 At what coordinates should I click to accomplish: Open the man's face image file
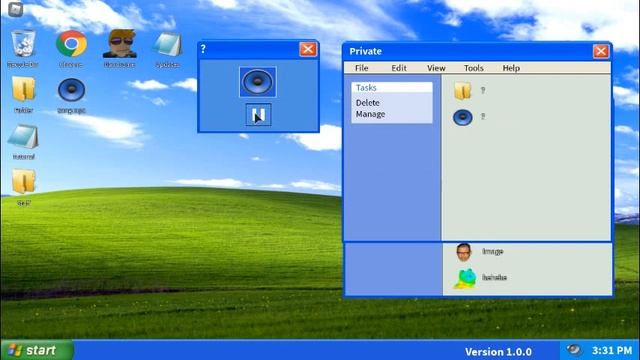(x=464, y=252)
